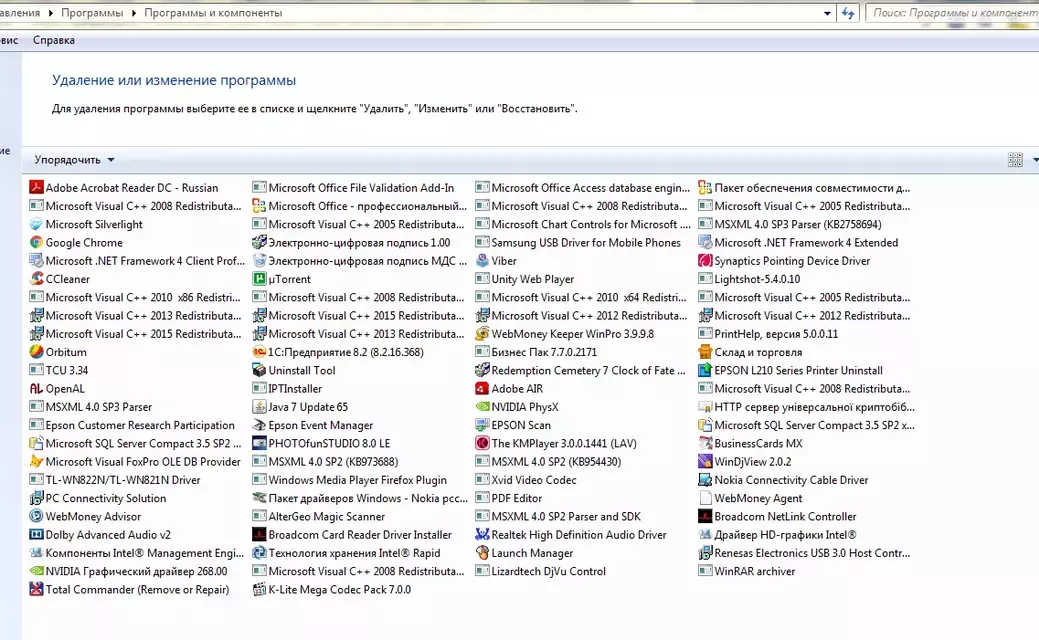Click the Adobe AIR icon
Screen dimensions: 1039x640
tap(482, 388)
